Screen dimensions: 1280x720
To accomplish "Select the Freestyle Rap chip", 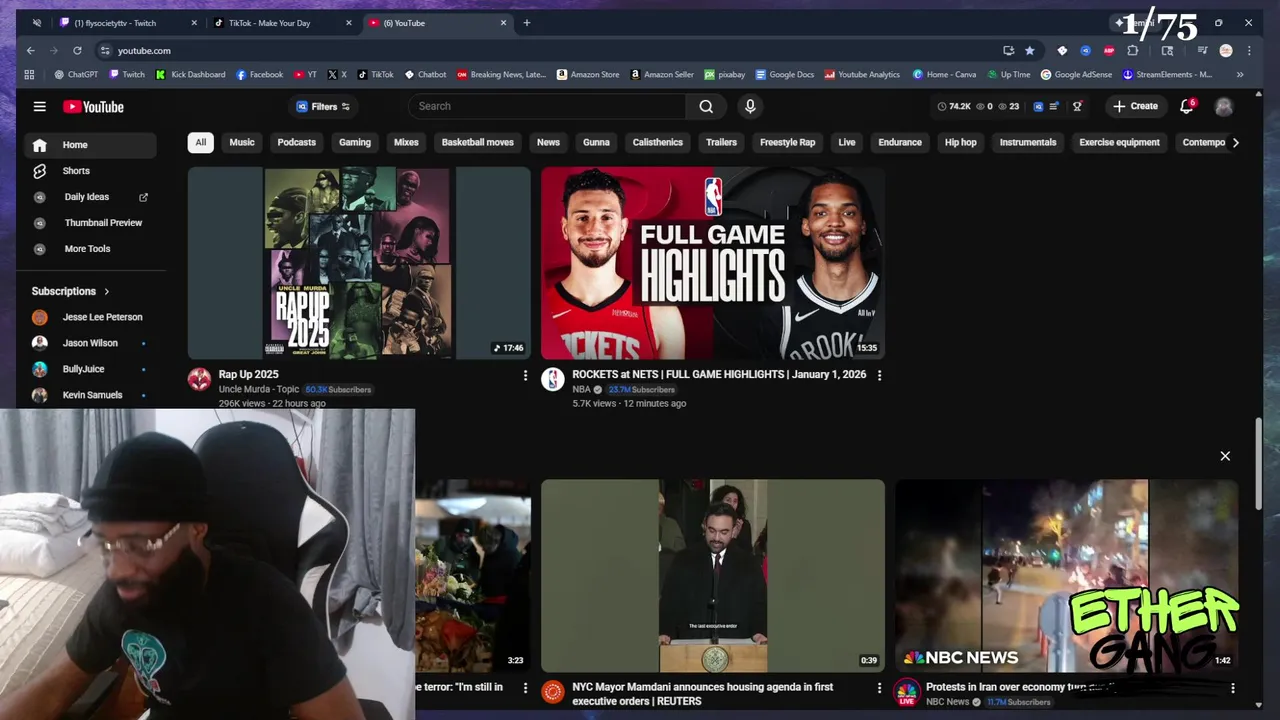I will [787, 142].
